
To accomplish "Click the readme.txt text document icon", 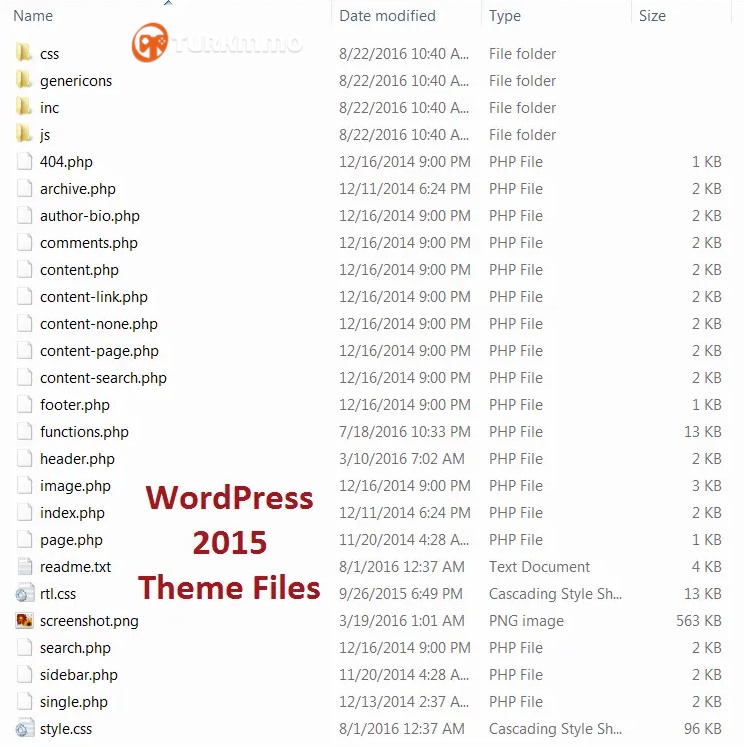I will [24, 566].
